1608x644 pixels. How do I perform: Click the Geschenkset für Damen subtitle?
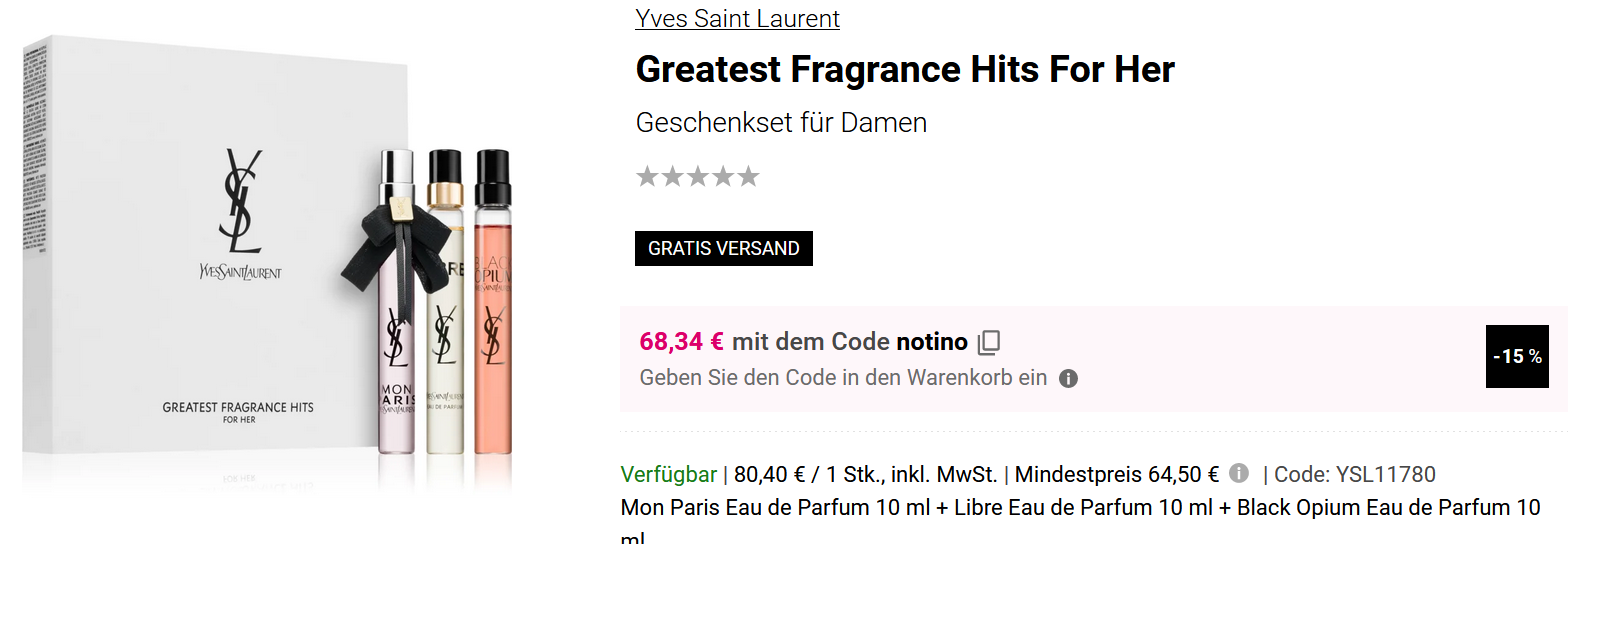(781, 123)
